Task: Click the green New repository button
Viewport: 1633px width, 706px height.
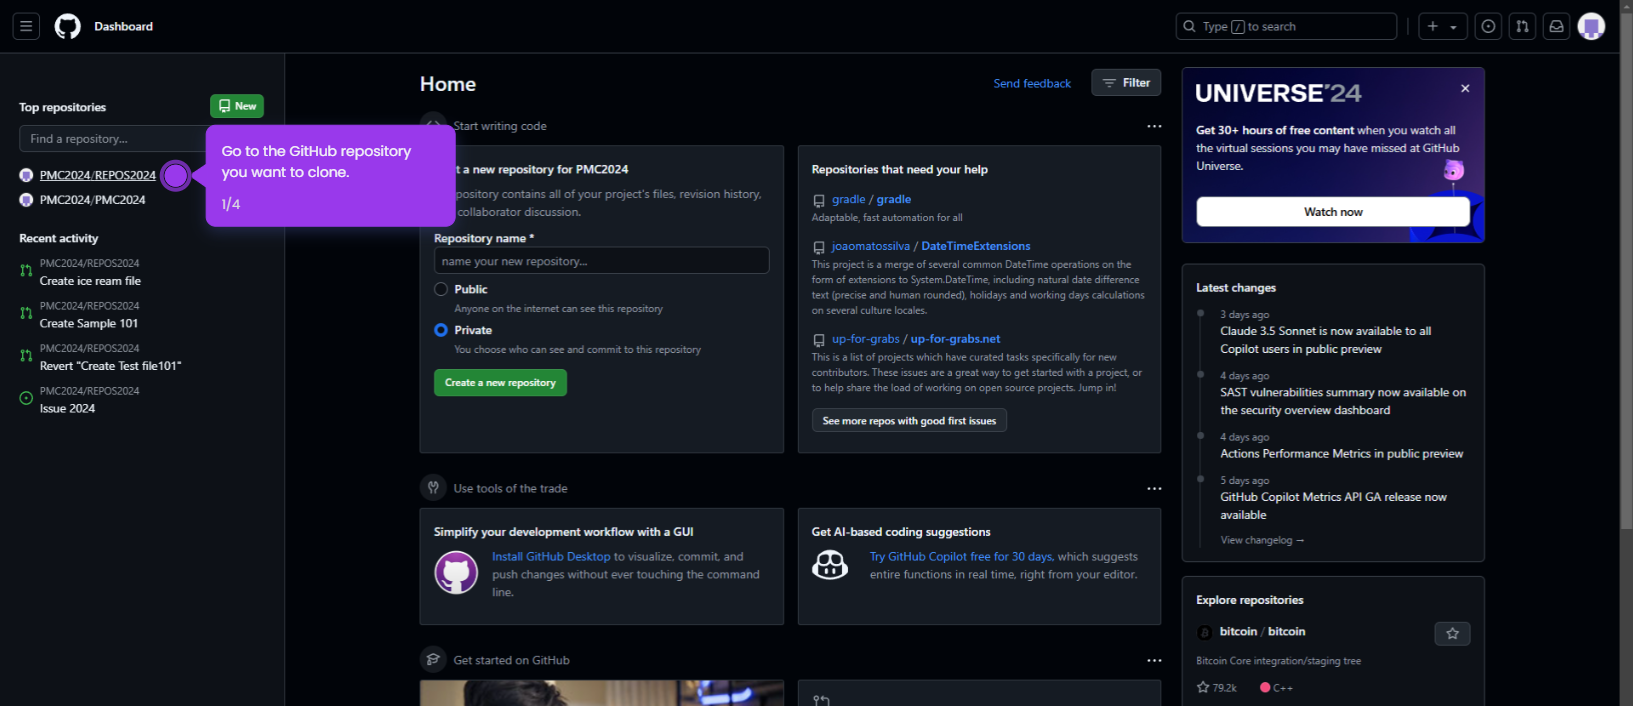Action: (237, 106)
